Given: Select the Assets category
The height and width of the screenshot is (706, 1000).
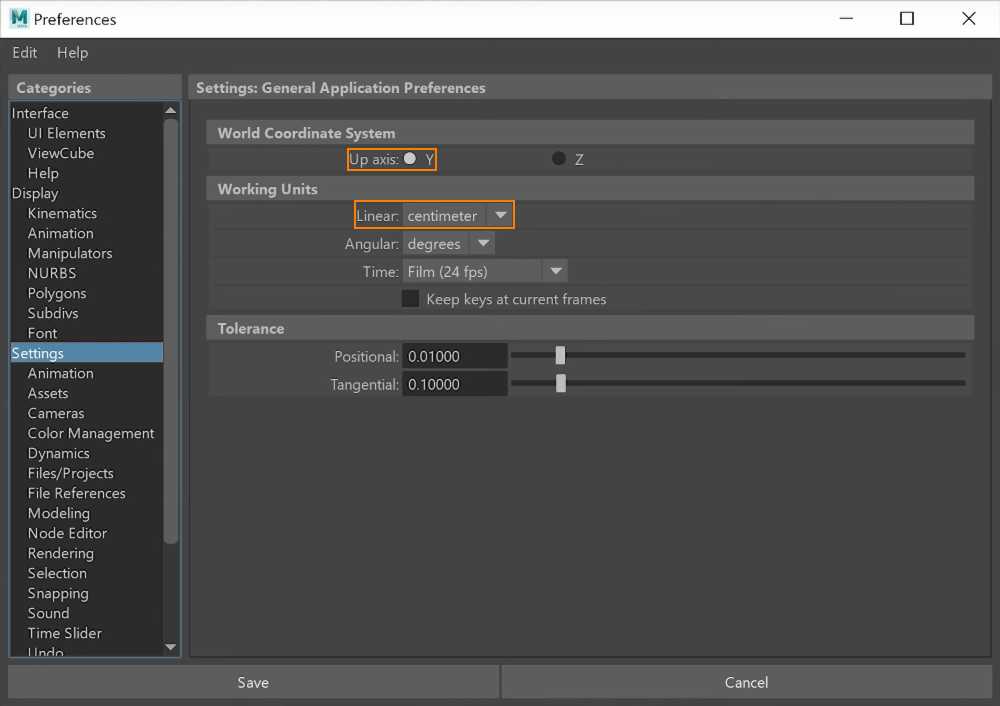Looking at the screenshot, I should pyautogui.click(x=87, y=393).
